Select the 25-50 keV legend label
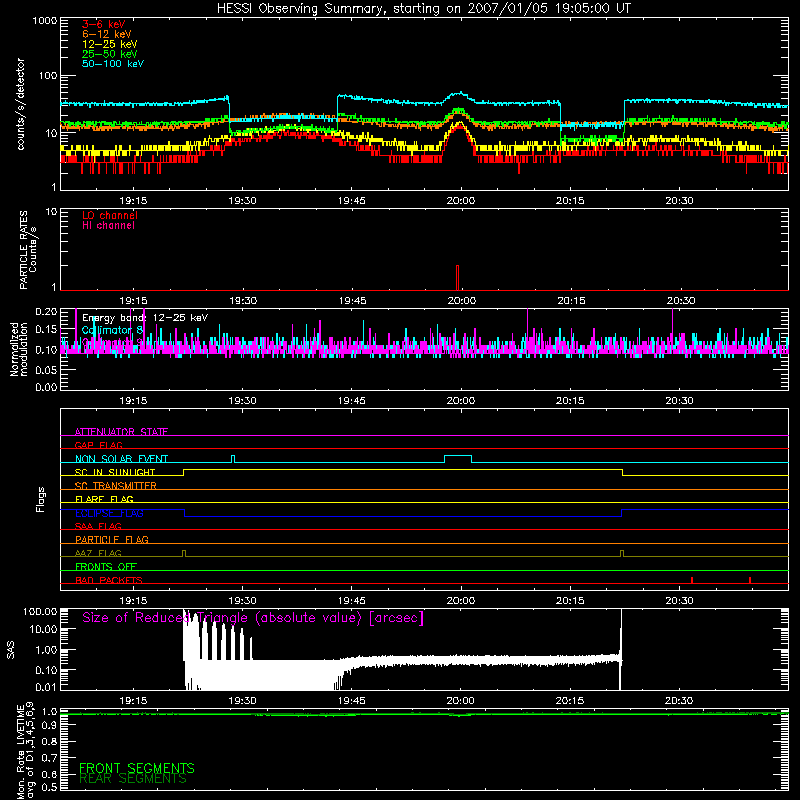Screen dimensions: 800x800 (110, 54)
